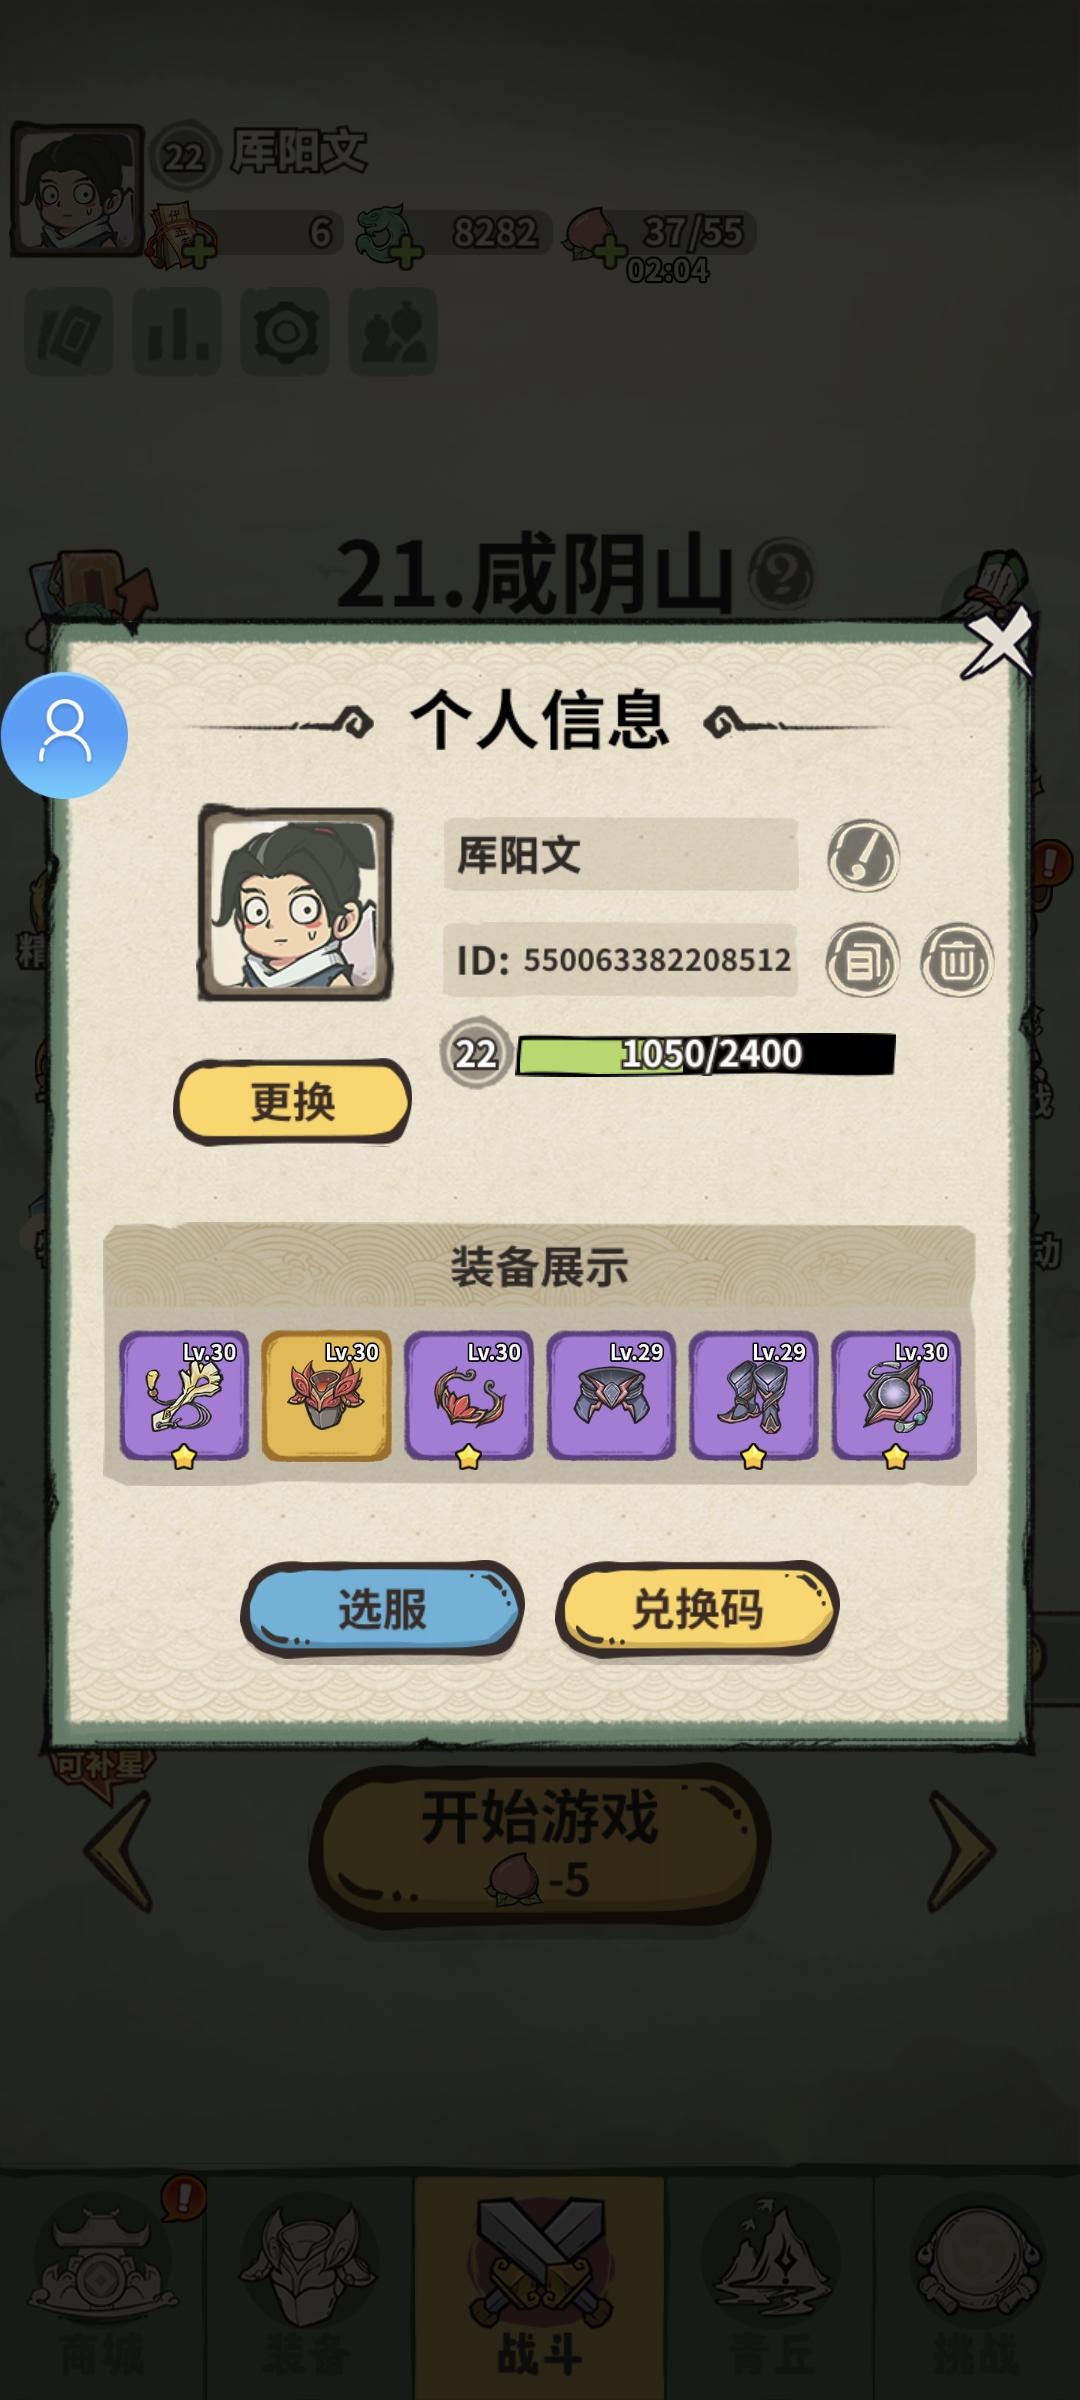The height and width of the screenshot is (2400, 1080).
Task: Click the yellow 兑换码 redeem code button
Action: pyautogui.click(x=697, y=1608)
